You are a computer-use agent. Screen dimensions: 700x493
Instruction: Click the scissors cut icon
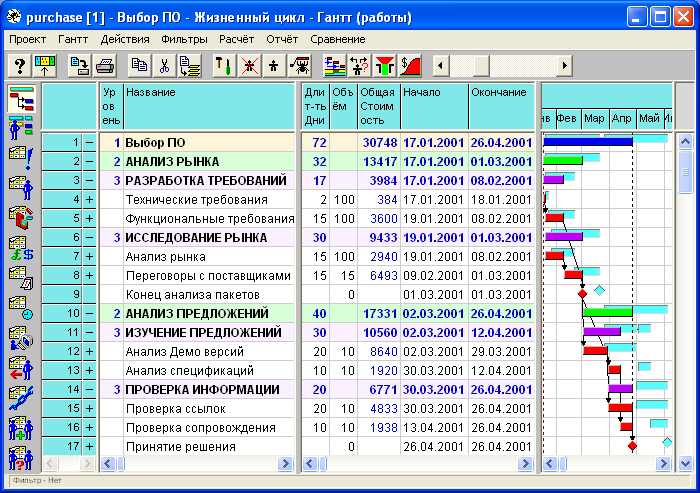164,66
